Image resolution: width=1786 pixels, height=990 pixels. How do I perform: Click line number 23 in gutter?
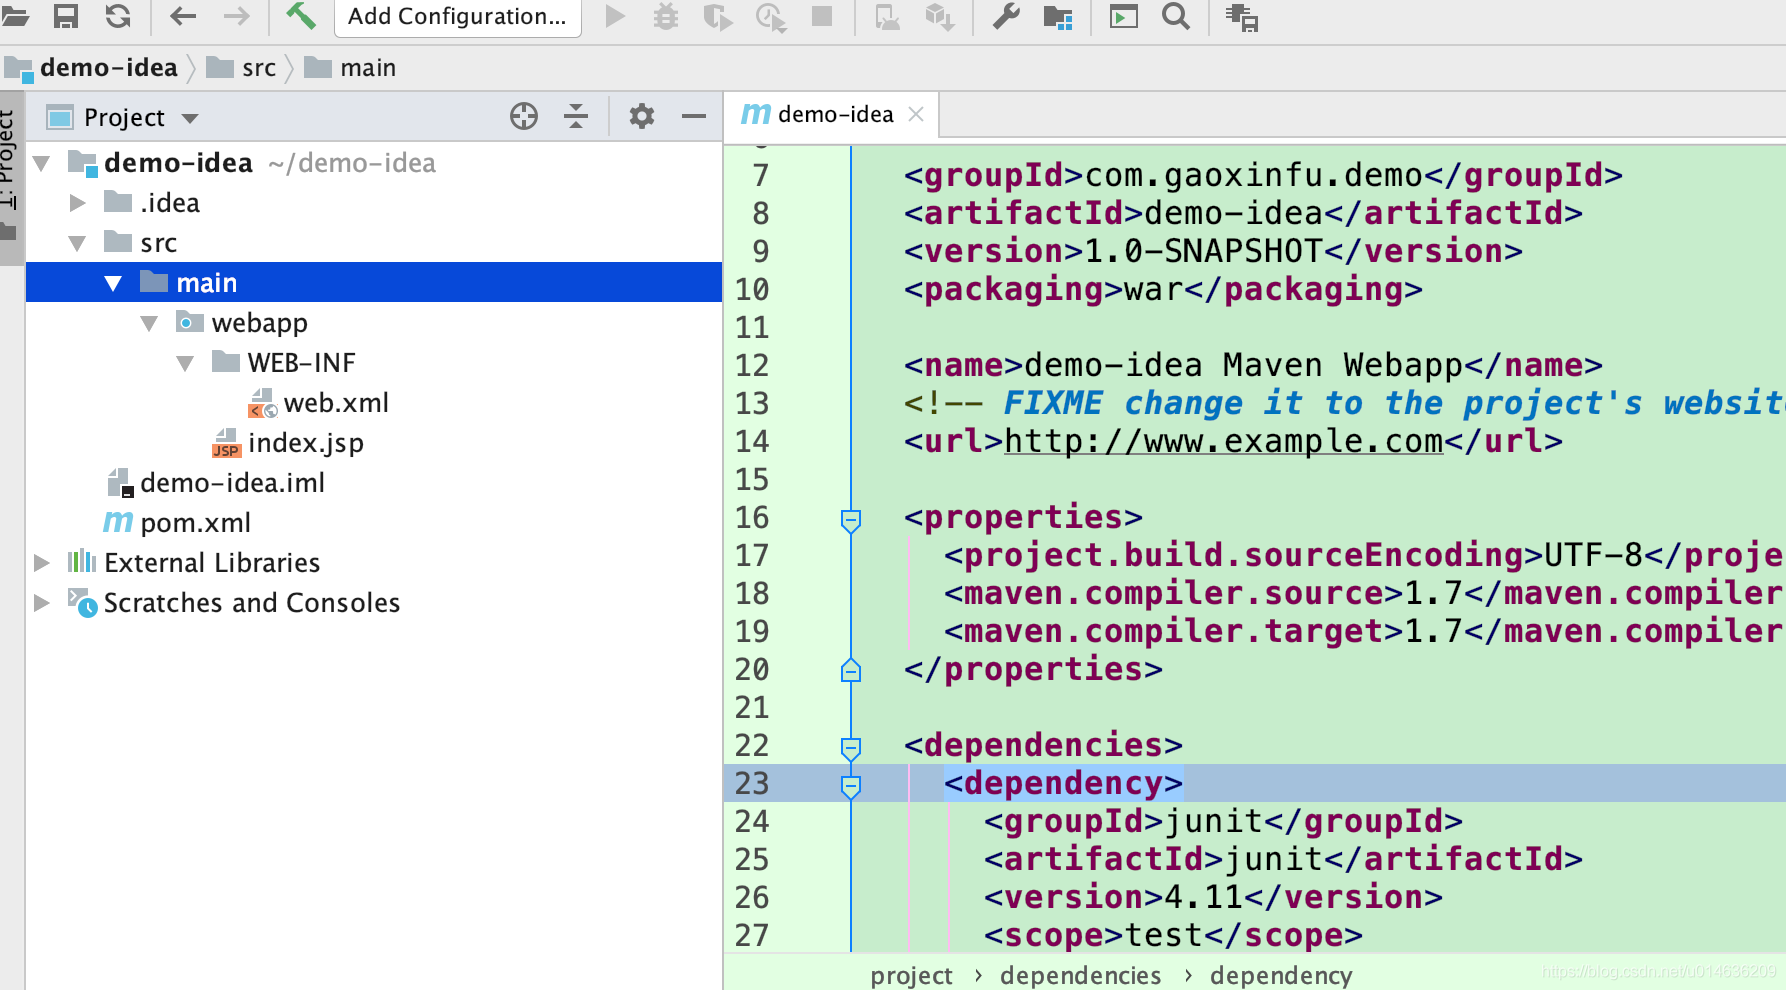752,783
